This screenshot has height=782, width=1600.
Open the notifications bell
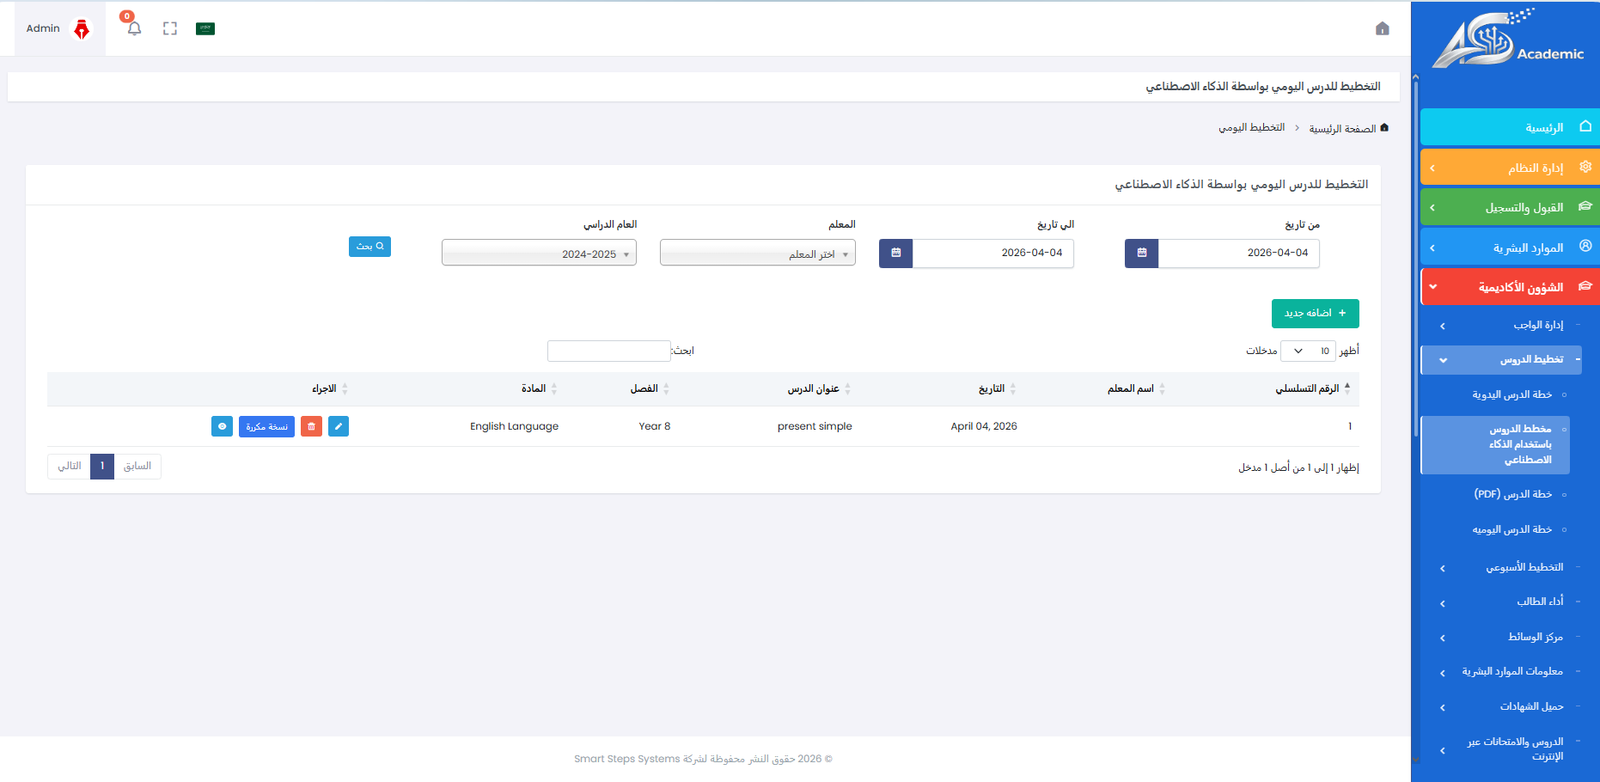click(134, 29)
